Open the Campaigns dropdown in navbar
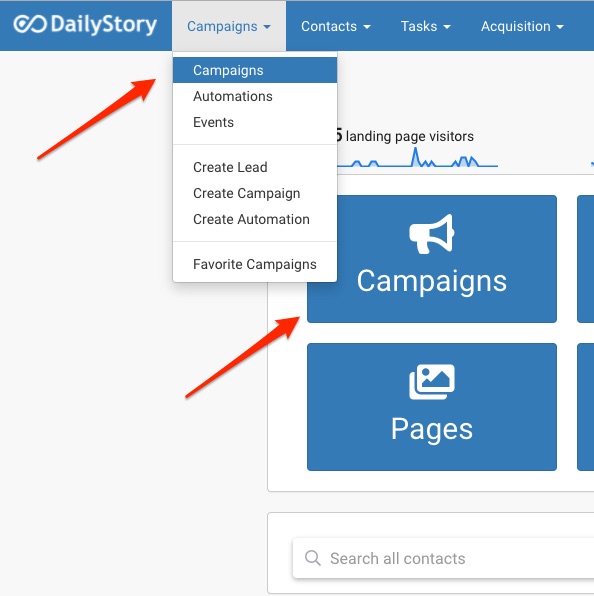 point(229,26)
